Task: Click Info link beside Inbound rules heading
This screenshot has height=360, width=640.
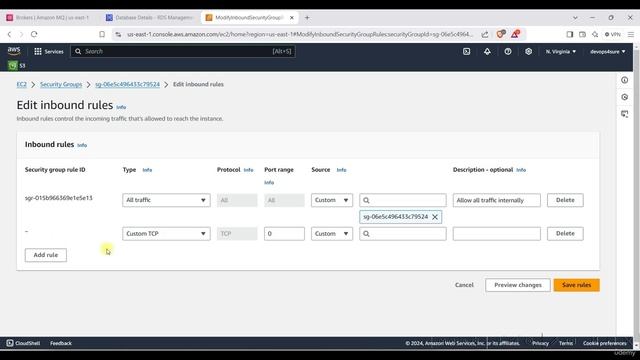Action: [82, 145]
